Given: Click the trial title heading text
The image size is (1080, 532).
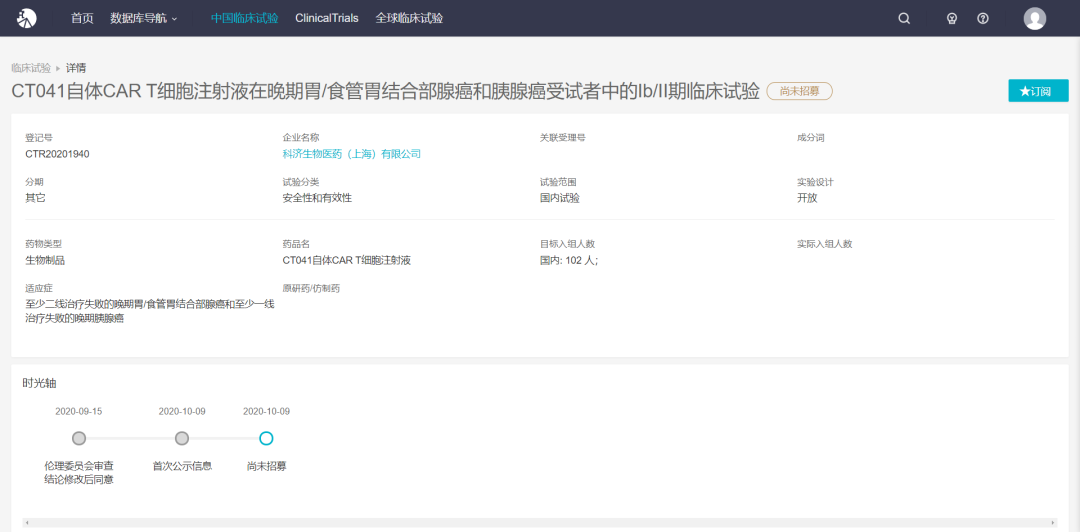Looking at the screenshot, I should (x=385, y=91).
